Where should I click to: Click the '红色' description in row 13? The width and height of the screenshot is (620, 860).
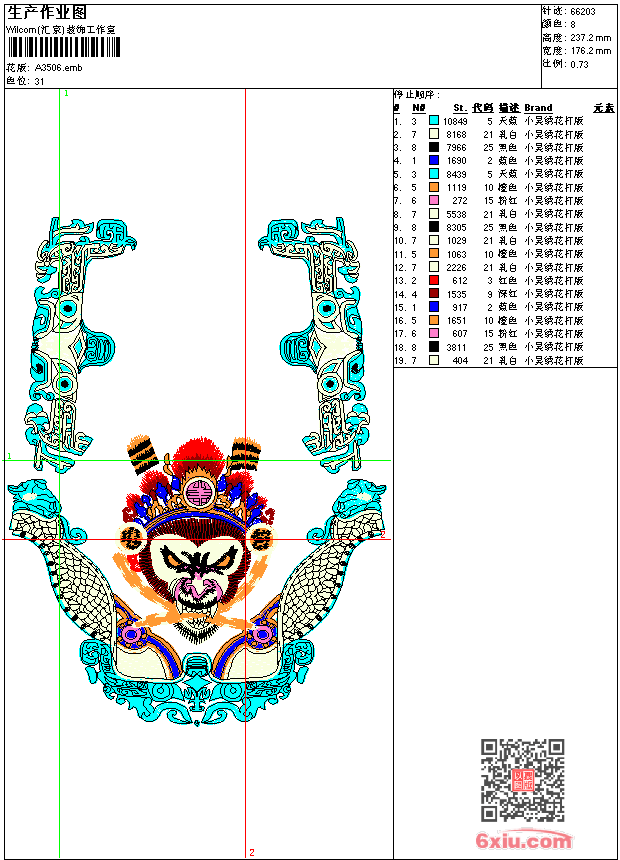point(508,280)
